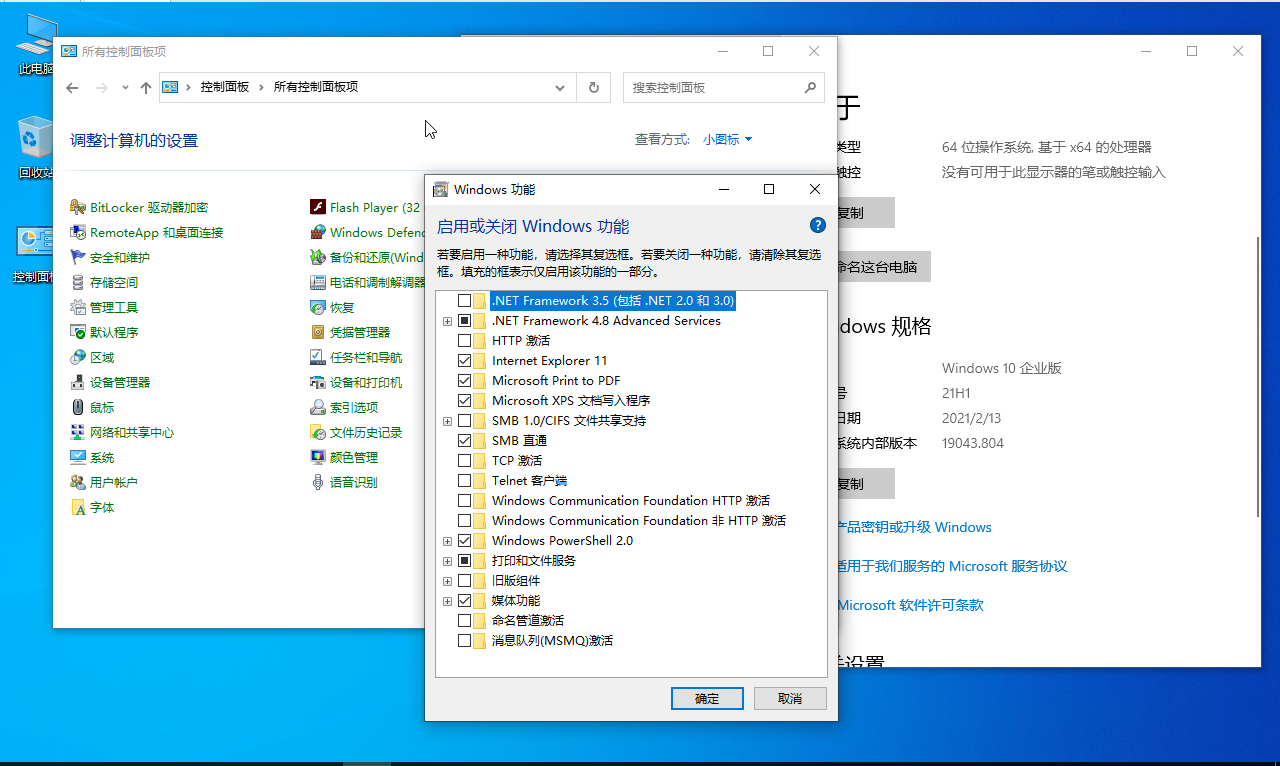Click 搜索控制面板 search field

coord(724,88)
